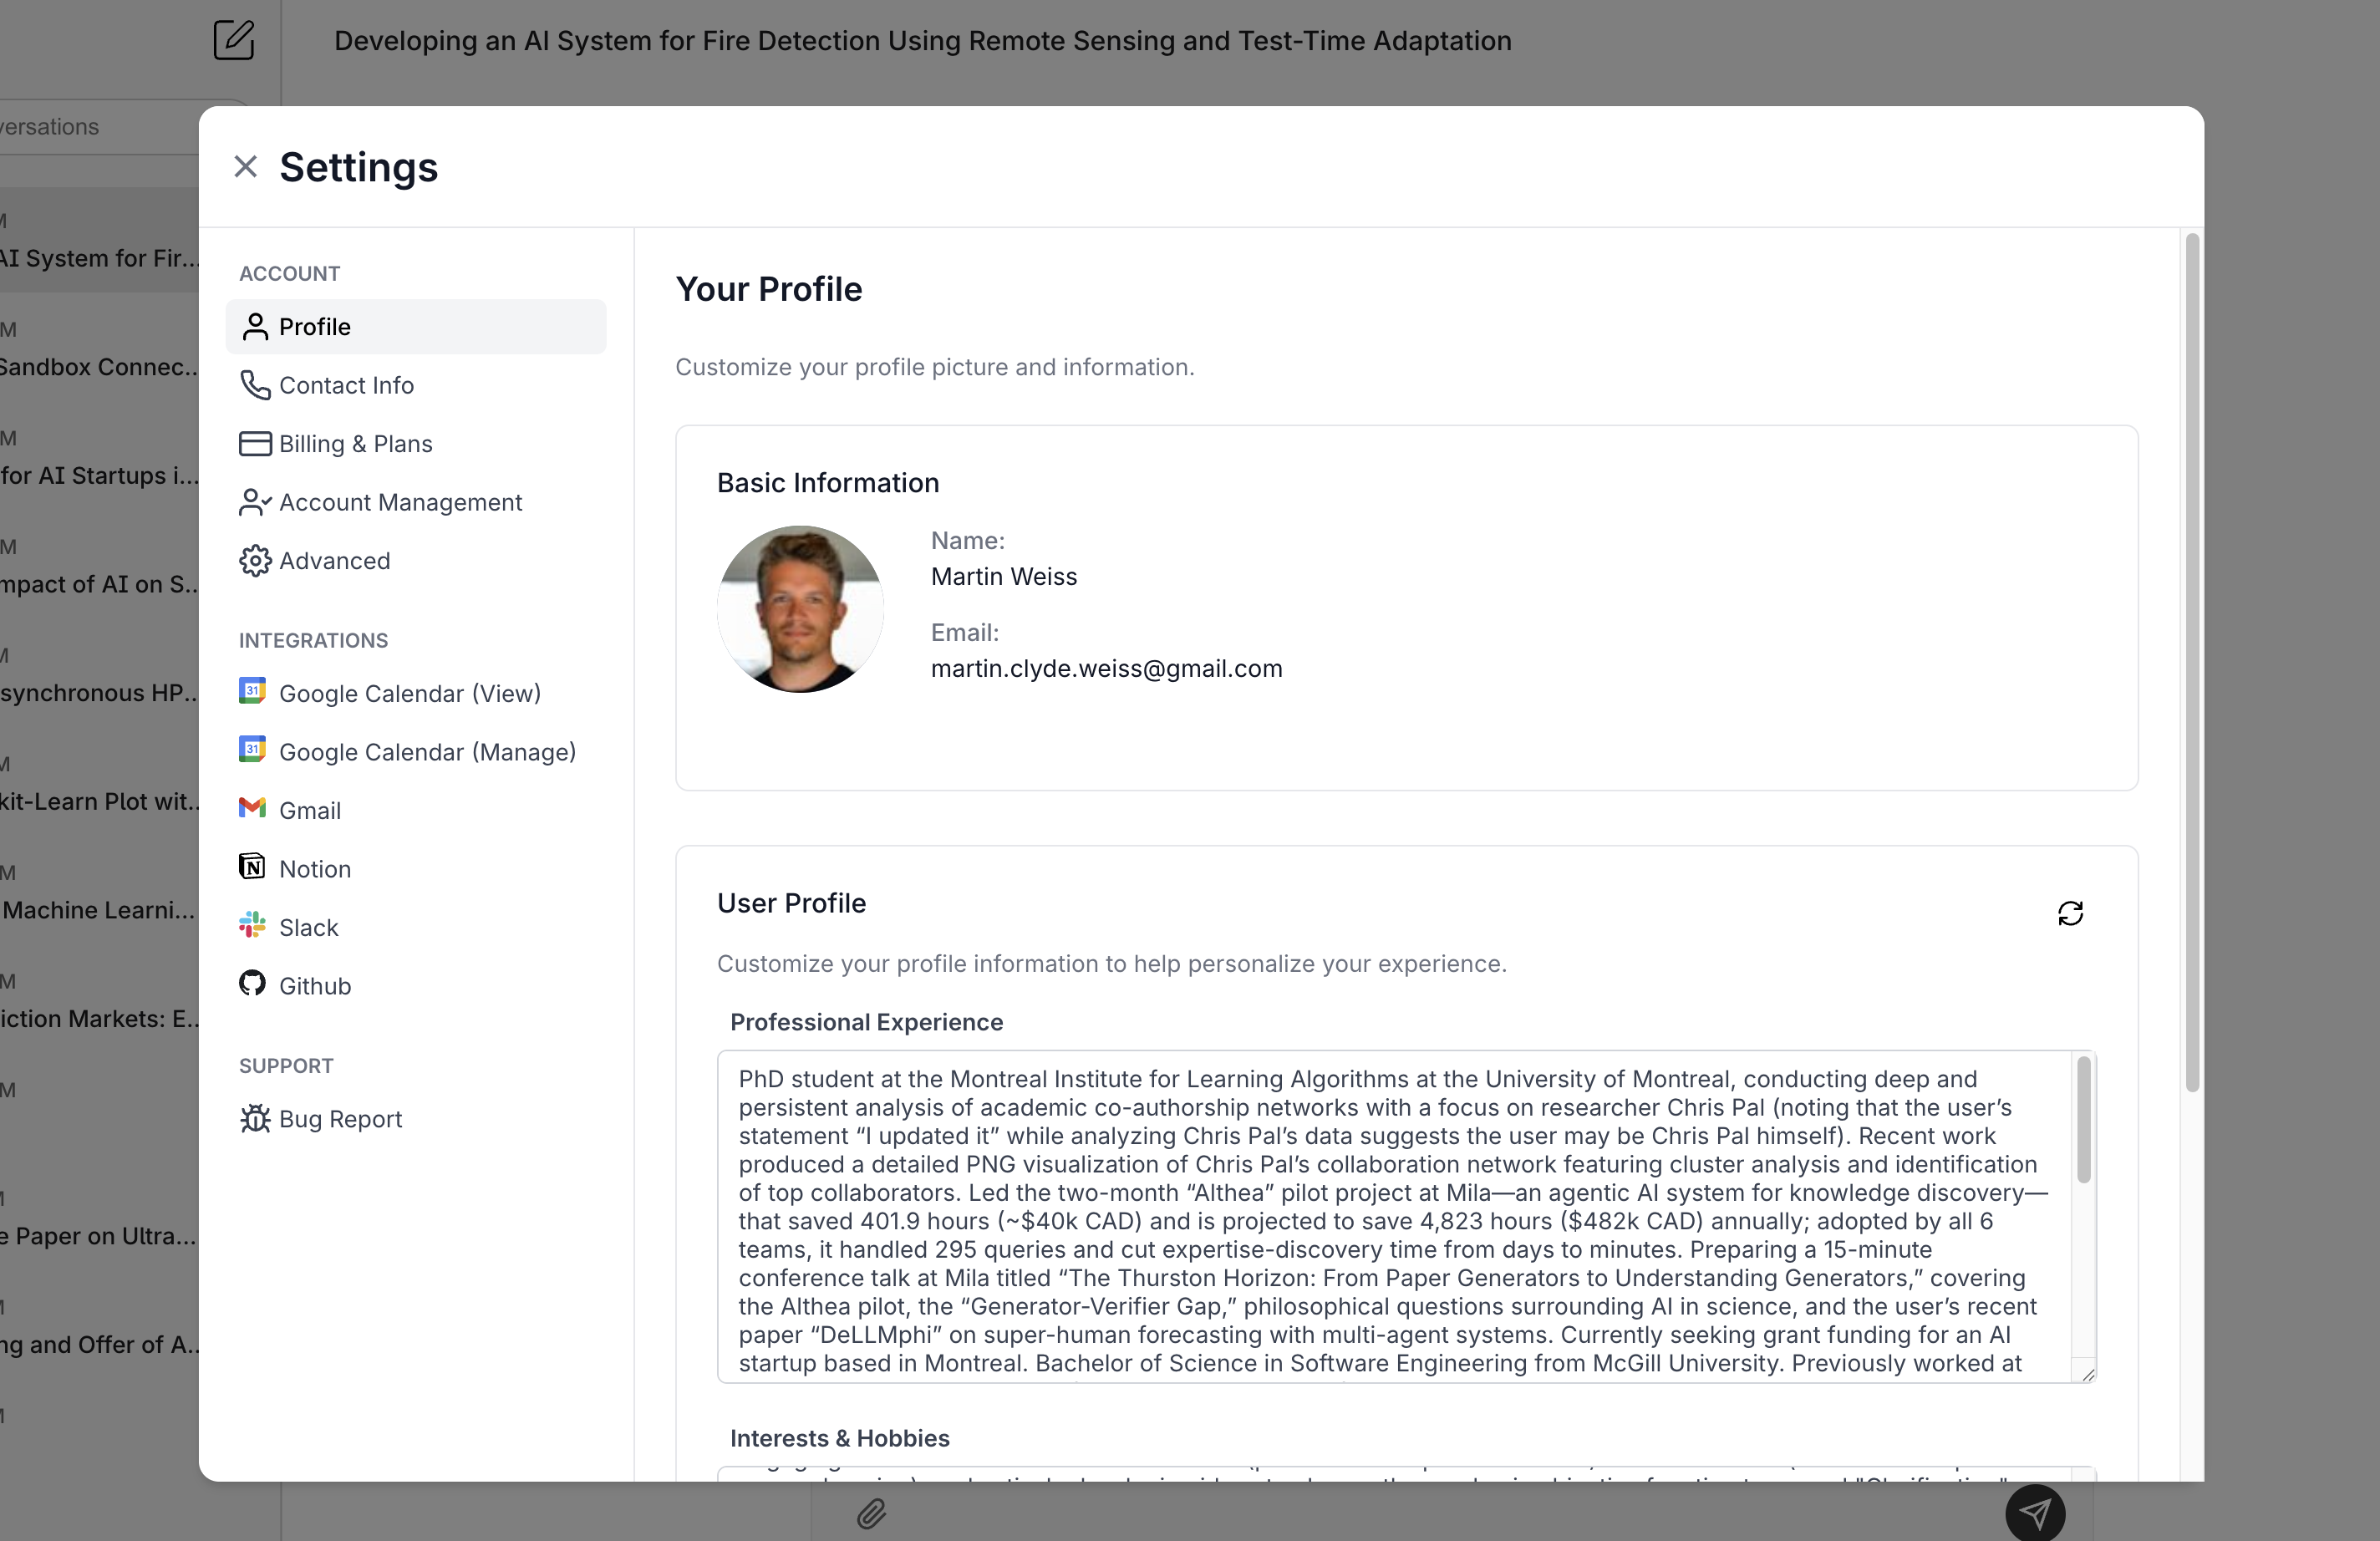
Task: Close the Settings dialog with X
Action: [245, 166]
